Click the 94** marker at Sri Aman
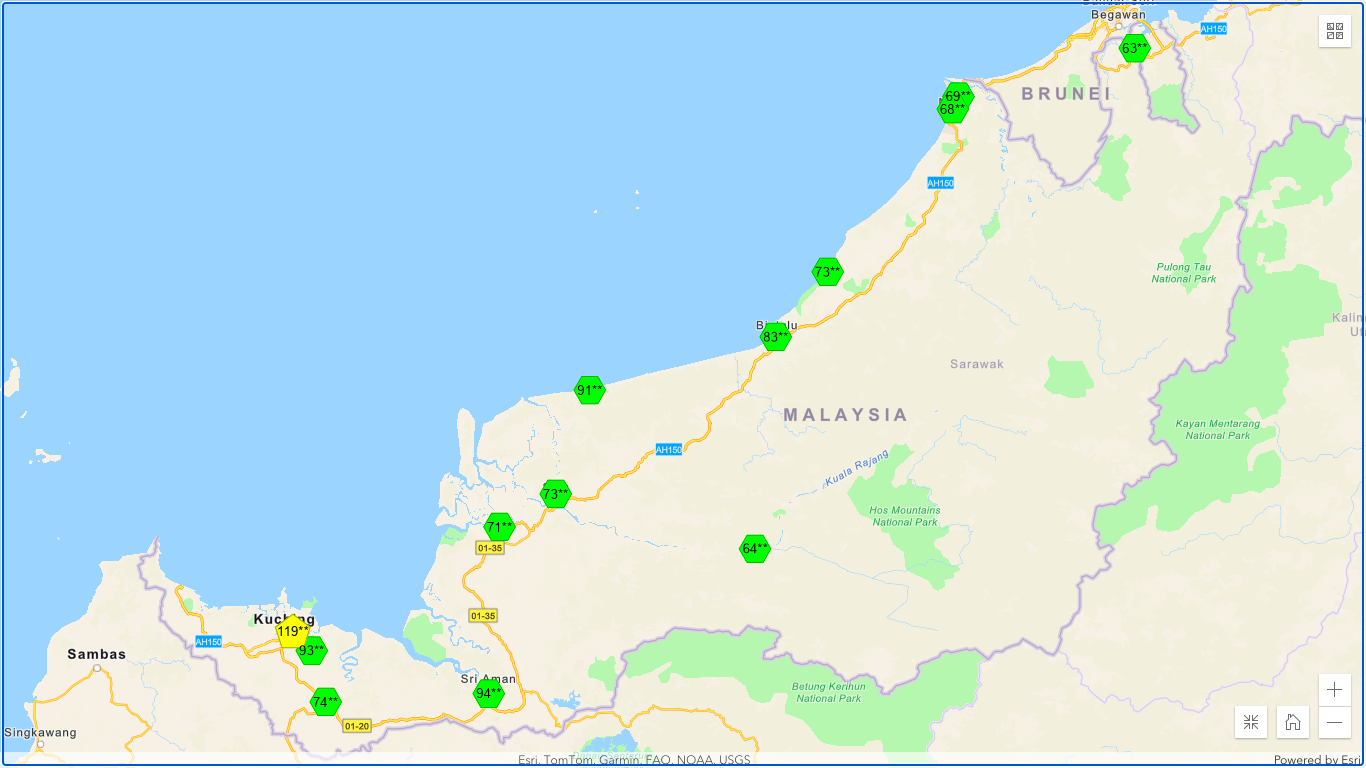This screenshot has width=1366, height=768. tap(489, 694)
